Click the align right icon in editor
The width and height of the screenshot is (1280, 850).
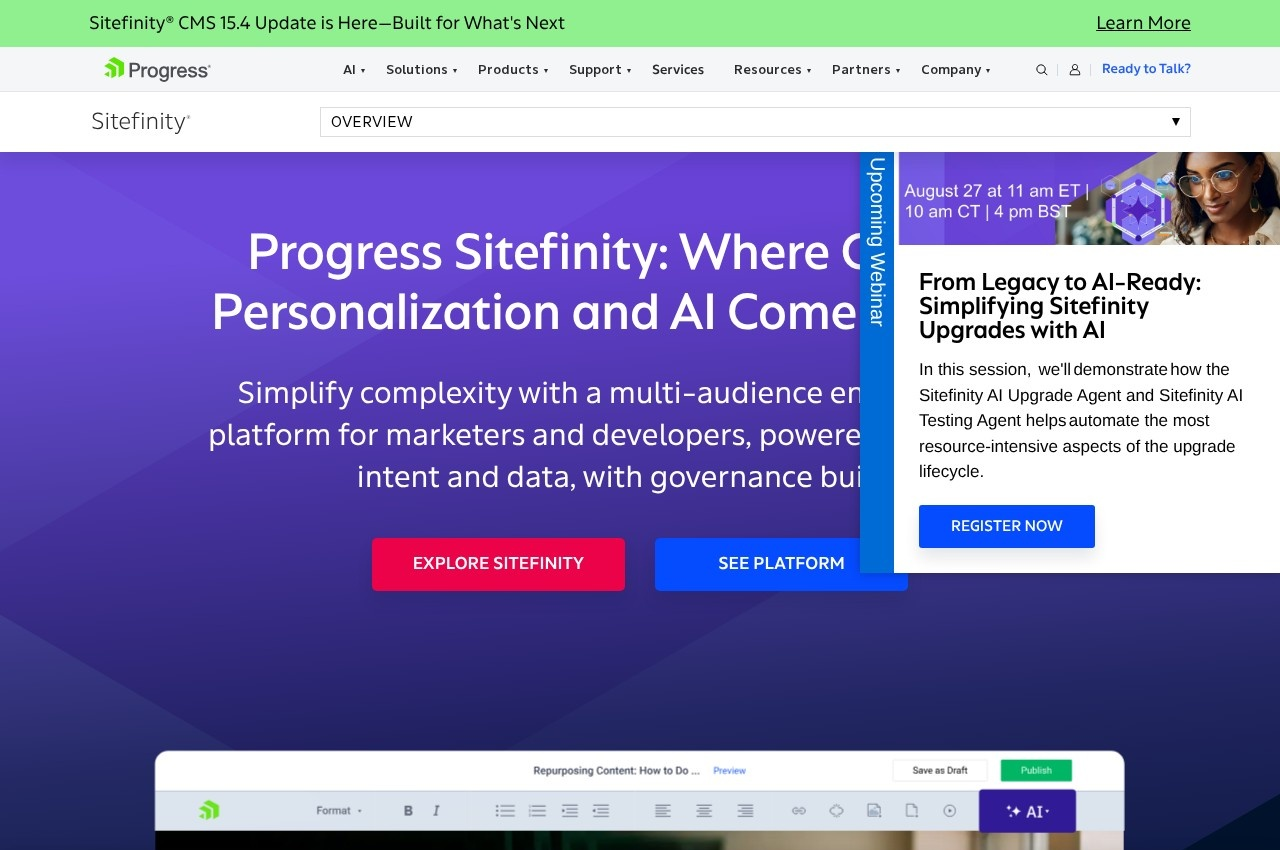(x=745, y=811)
